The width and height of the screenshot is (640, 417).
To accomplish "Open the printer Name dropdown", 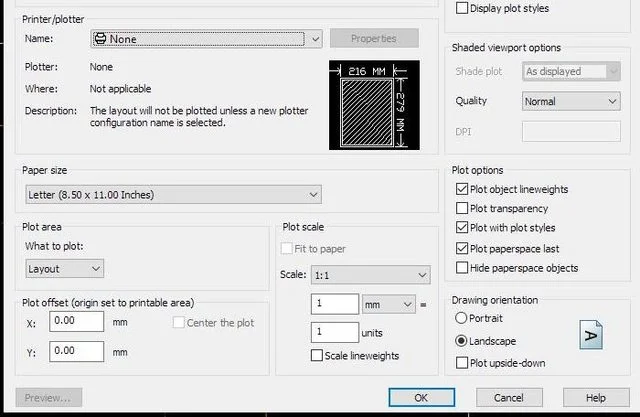I will pyautogui.click(x=207, y=39).
